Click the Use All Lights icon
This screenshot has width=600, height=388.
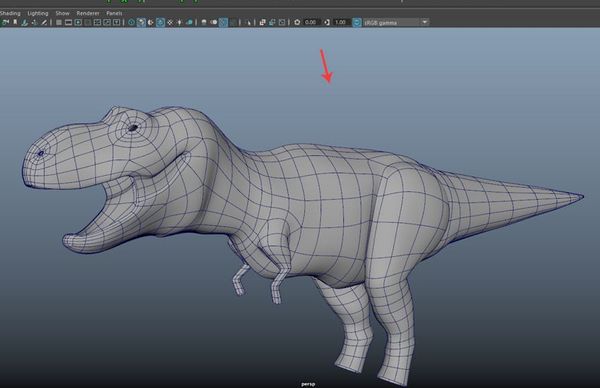tap(179, 22)
